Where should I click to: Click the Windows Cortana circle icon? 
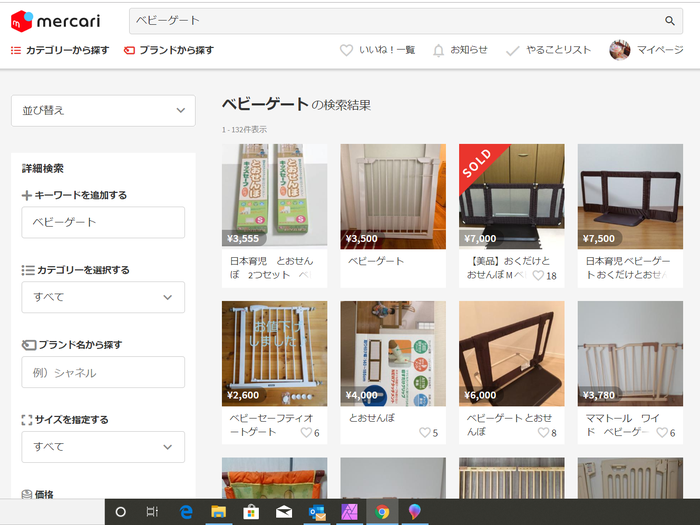(121, 512)
